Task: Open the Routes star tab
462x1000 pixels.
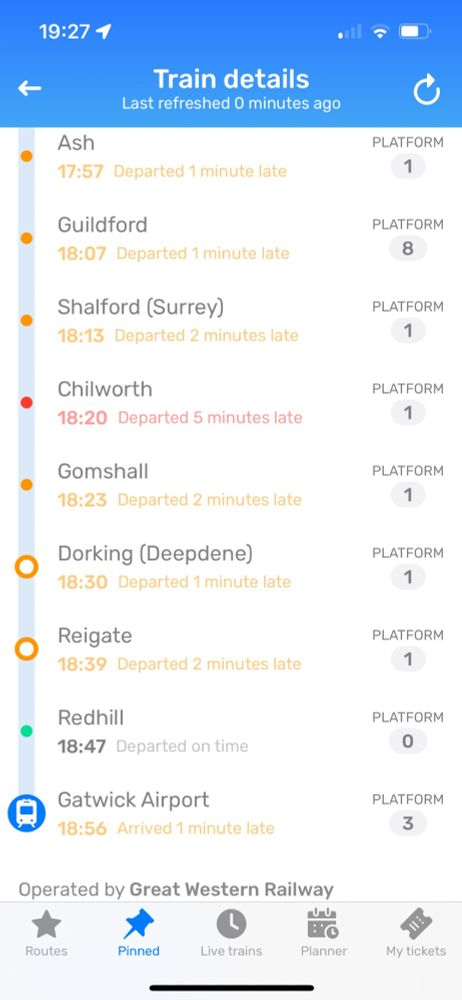Action: click(46, 933)
